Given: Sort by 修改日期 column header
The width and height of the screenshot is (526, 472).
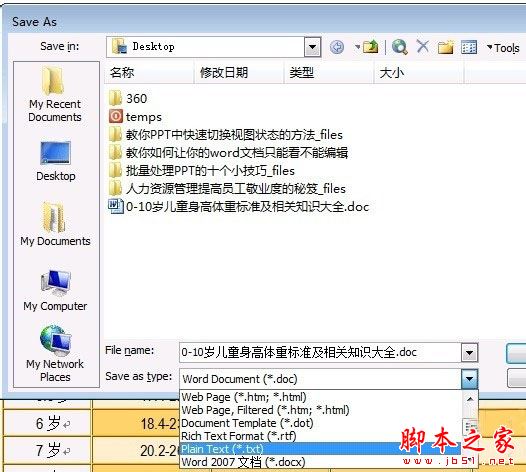Looking at the screenshot, I should (239, 72).
